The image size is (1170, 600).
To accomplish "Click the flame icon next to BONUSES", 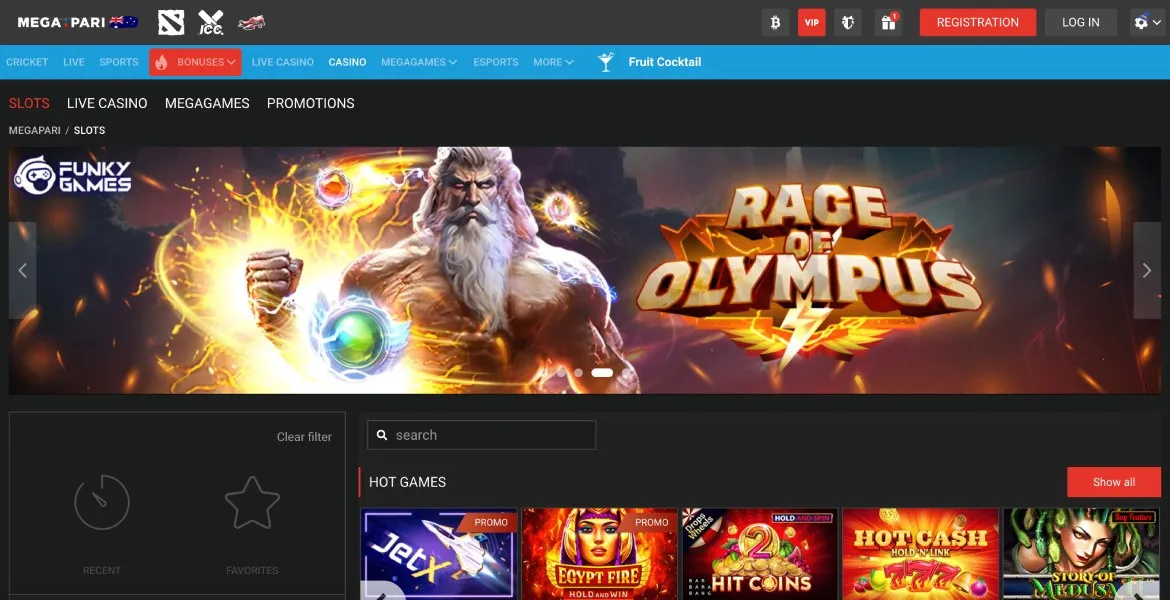I will pyautogui.click(x=161, y=61).
